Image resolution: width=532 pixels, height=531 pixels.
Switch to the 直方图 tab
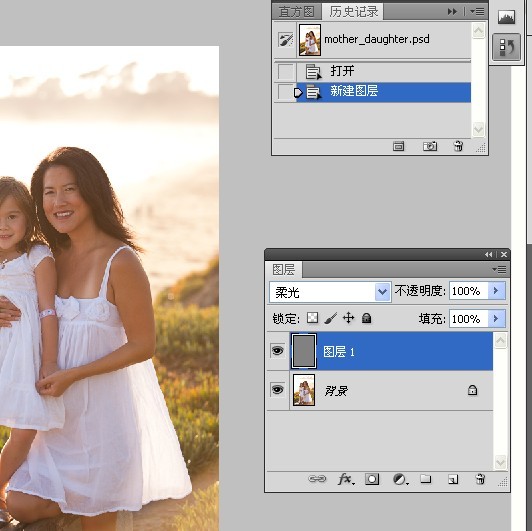pyautogui.click(x=296, y=12)
